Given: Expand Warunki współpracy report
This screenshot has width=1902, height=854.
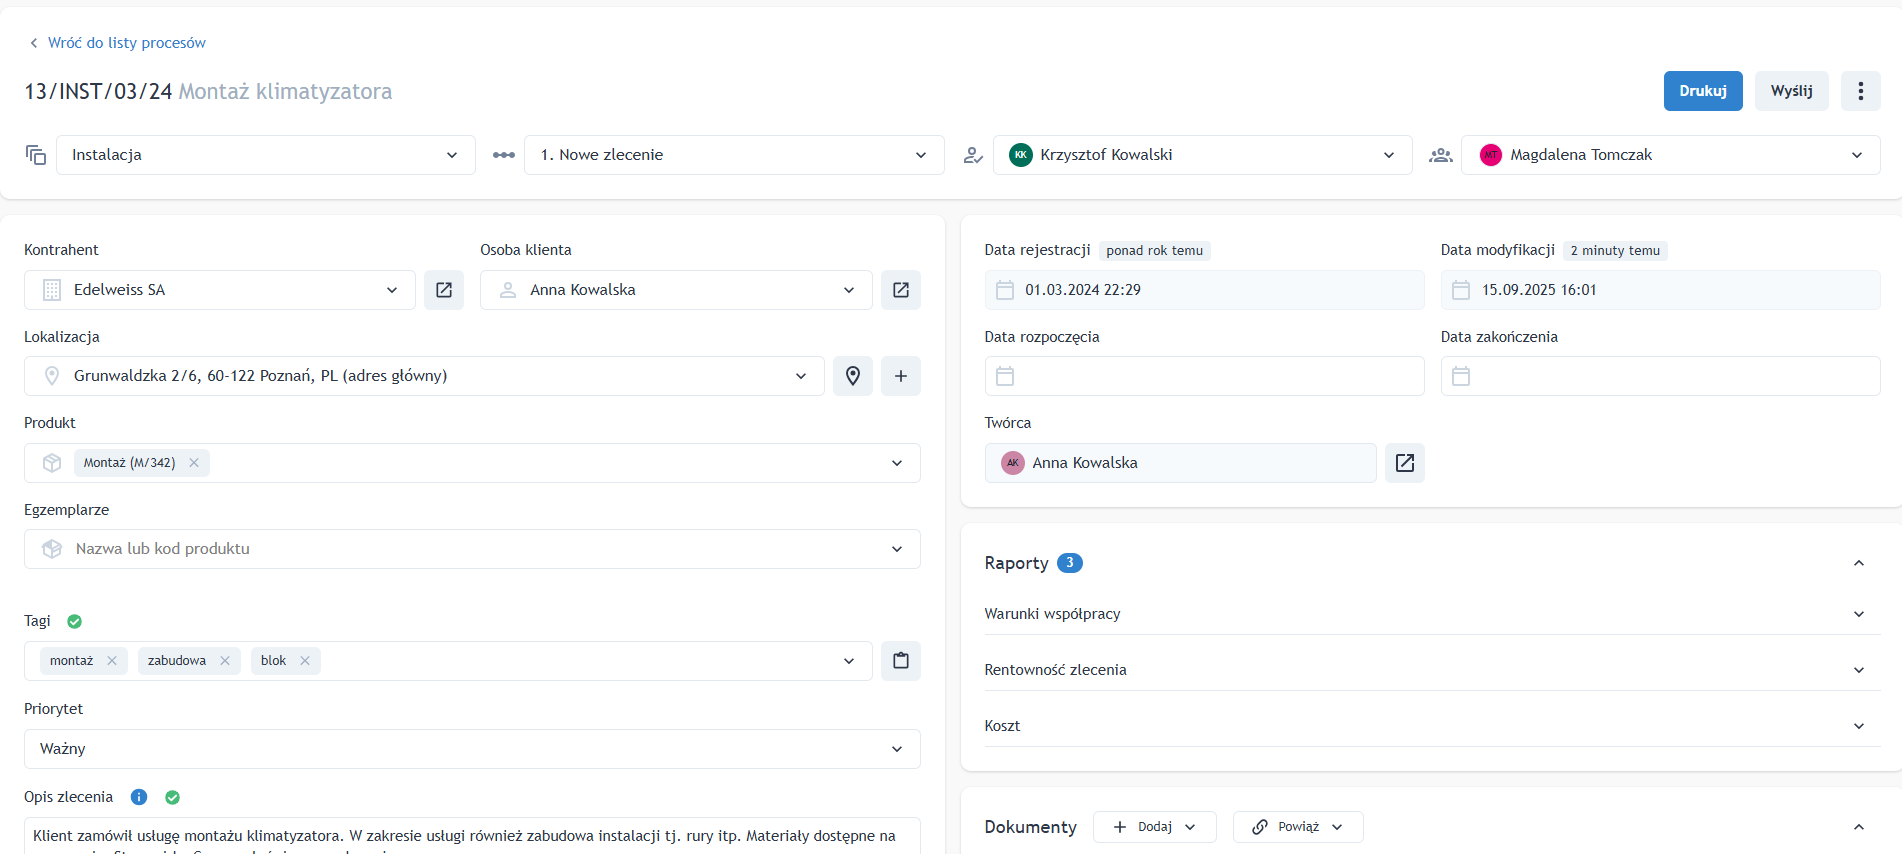Looking at the screenshot, I should [1430, 614].
